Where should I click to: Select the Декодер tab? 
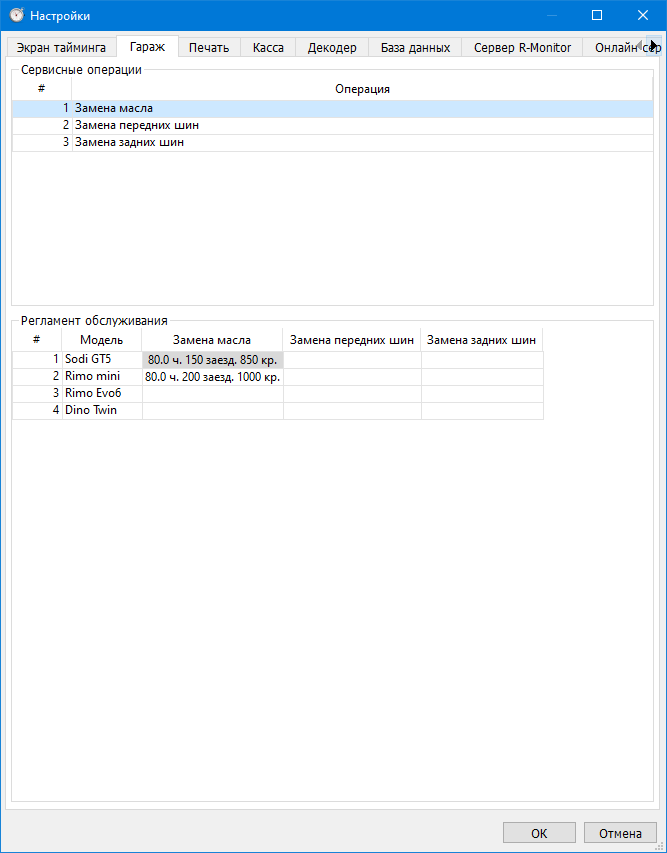pyautogui.click(x=332, y=47)
